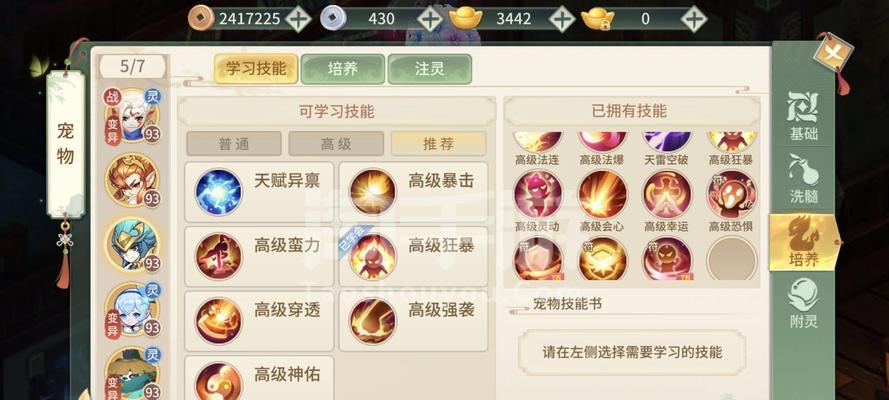Image resolution: width=889 pixels, height=400 pixels.
Task: Tap the owned 高级会心 skill icon
Action: [x=603, y=195]
